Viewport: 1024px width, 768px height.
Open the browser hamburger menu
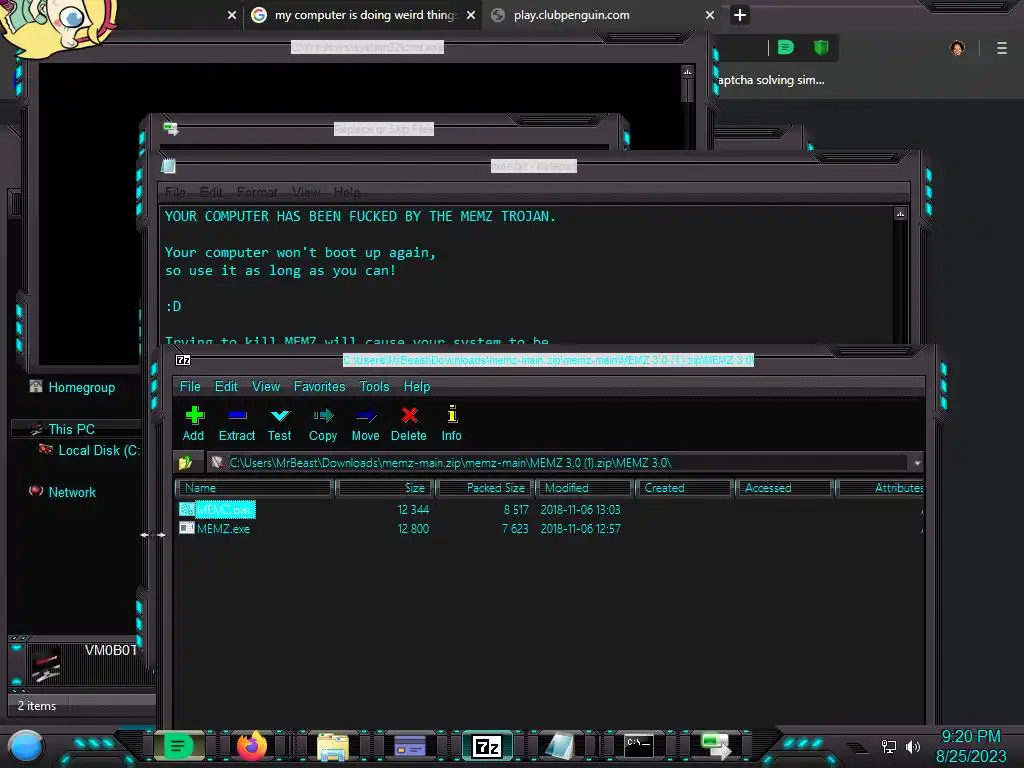click(x=1002, y=48)
